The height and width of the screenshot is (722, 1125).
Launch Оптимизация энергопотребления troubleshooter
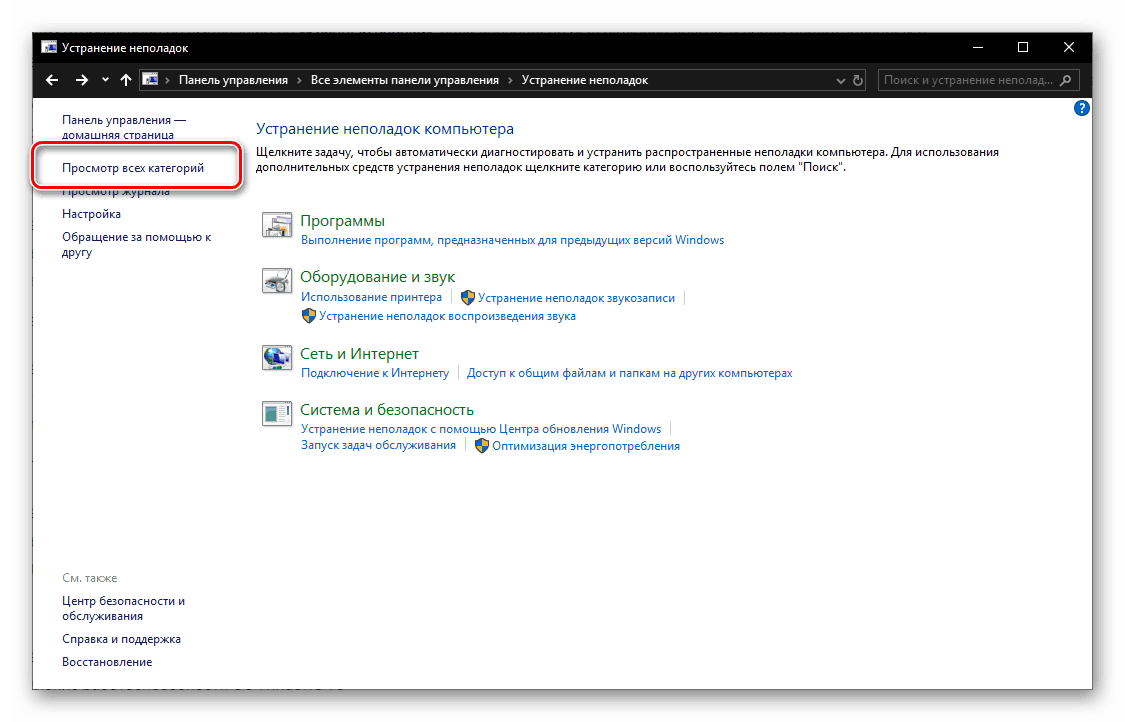[585, 446]
